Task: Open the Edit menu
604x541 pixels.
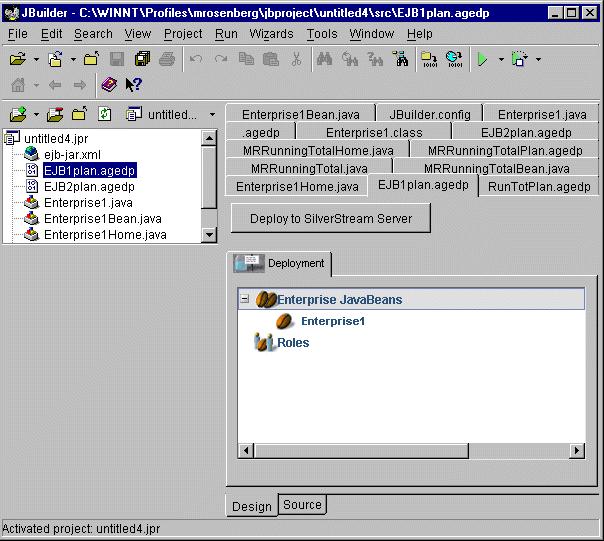Action: (x=51, y=34)
